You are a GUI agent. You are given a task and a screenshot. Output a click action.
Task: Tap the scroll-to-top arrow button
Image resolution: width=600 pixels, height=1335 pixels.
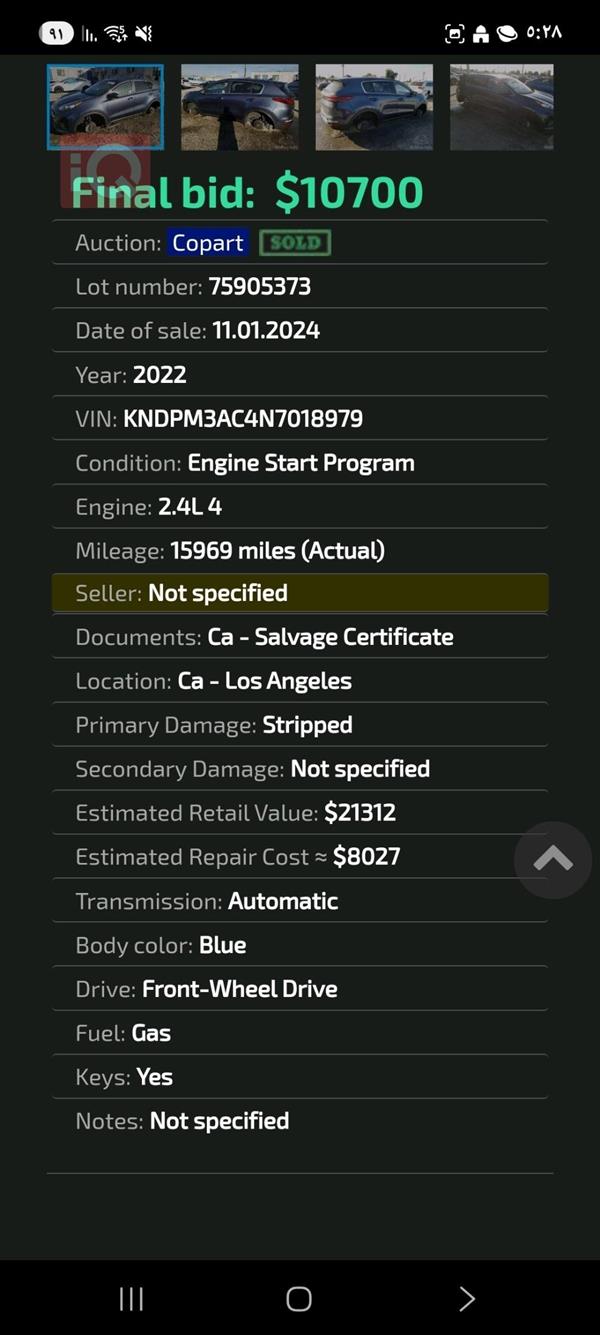552,859
